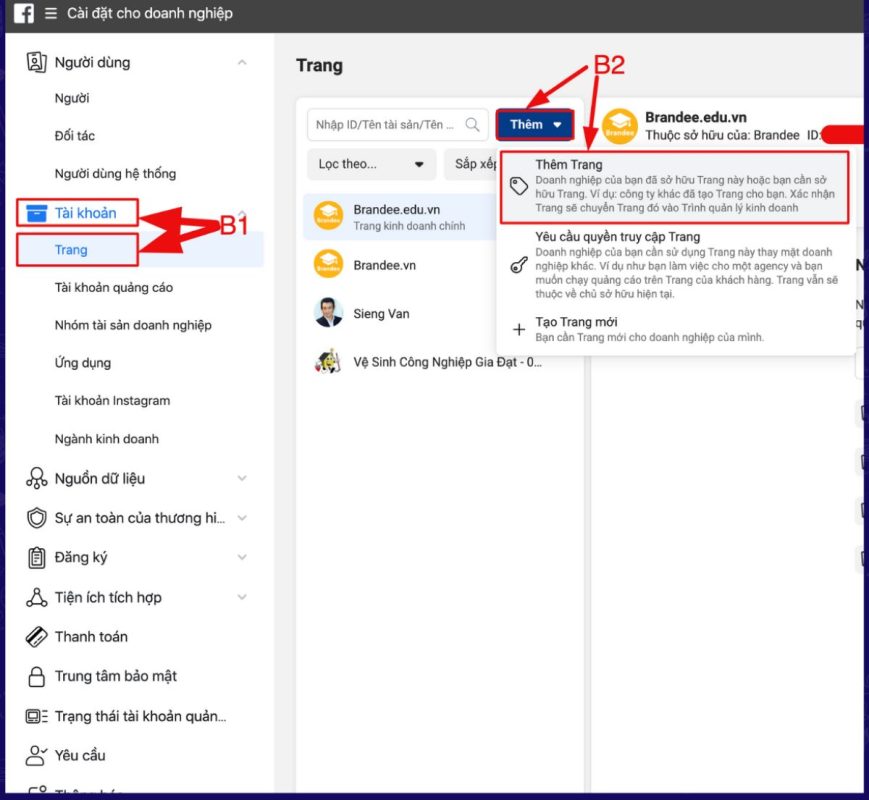The image size is (869, 800).
Task: Click the account status icon
Action: click(x=37, y=716)
